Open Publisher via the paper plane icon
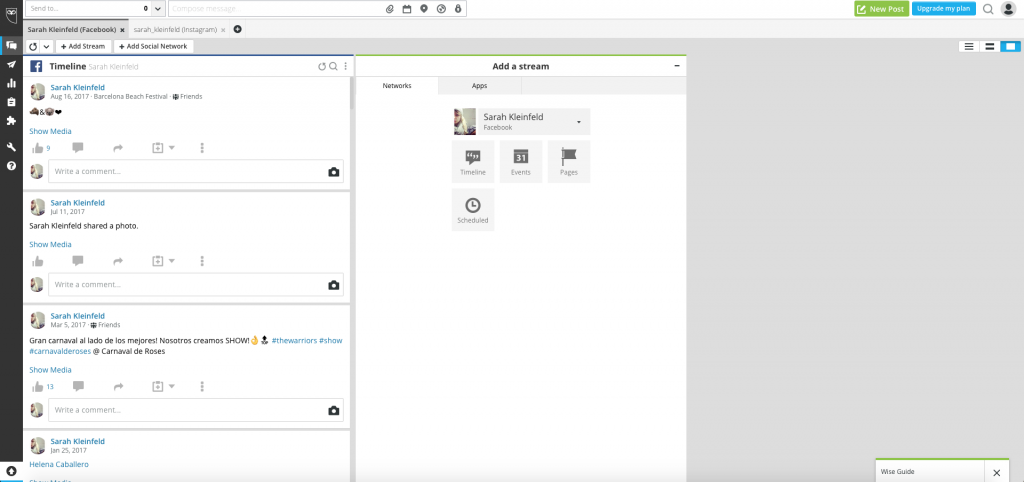Viewport: 1024px width, 482px height. click(x=11, y=65)
